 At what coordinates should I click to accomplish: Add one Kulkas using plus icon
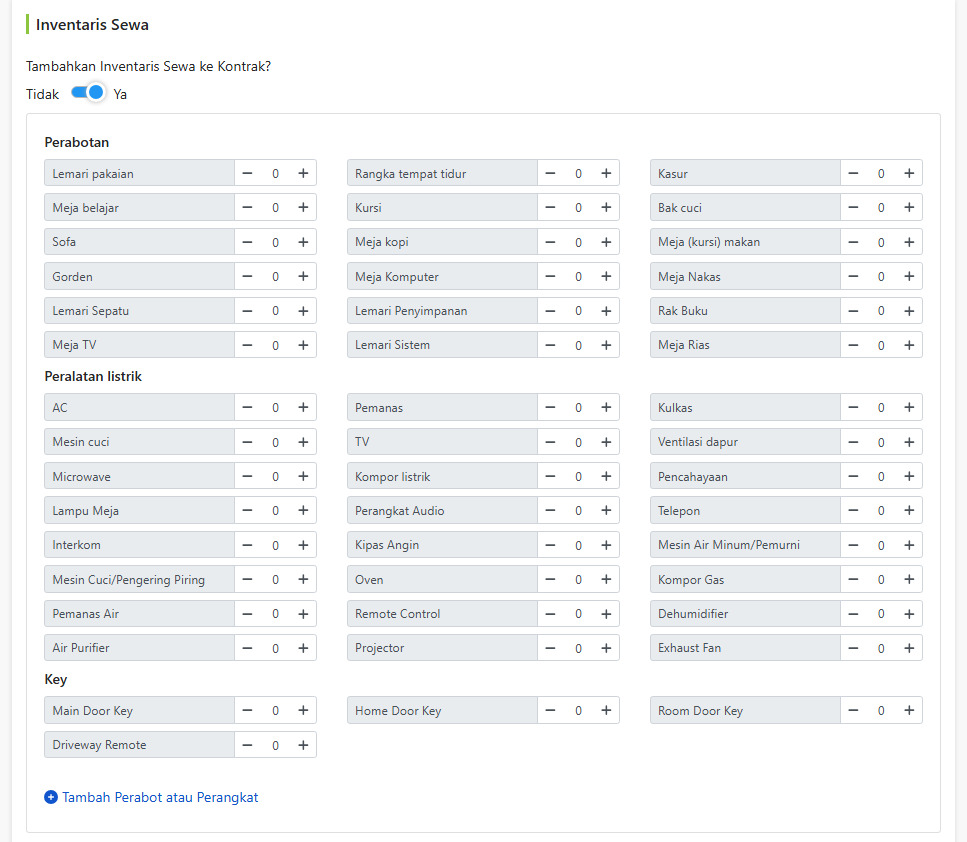pos(909,407)
